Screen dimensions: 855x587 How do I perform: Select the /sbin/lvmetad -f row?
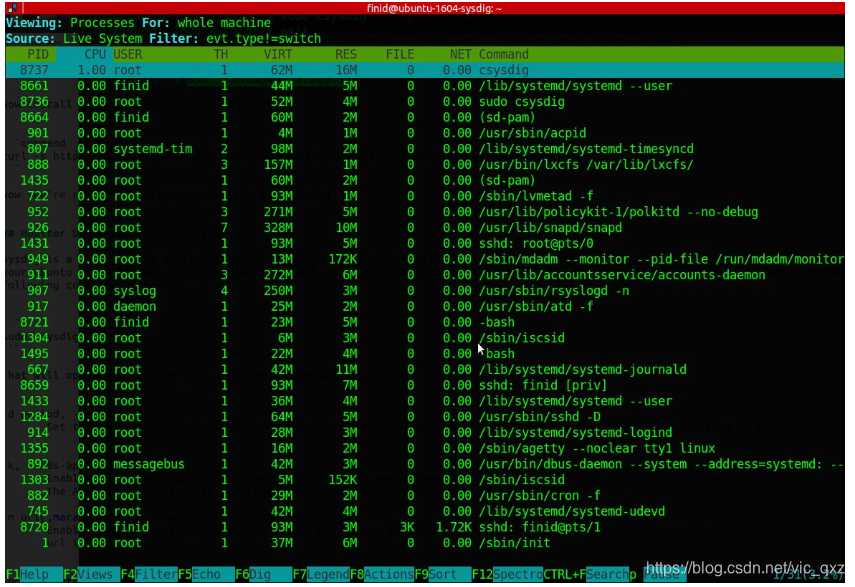tap(425, 196)
